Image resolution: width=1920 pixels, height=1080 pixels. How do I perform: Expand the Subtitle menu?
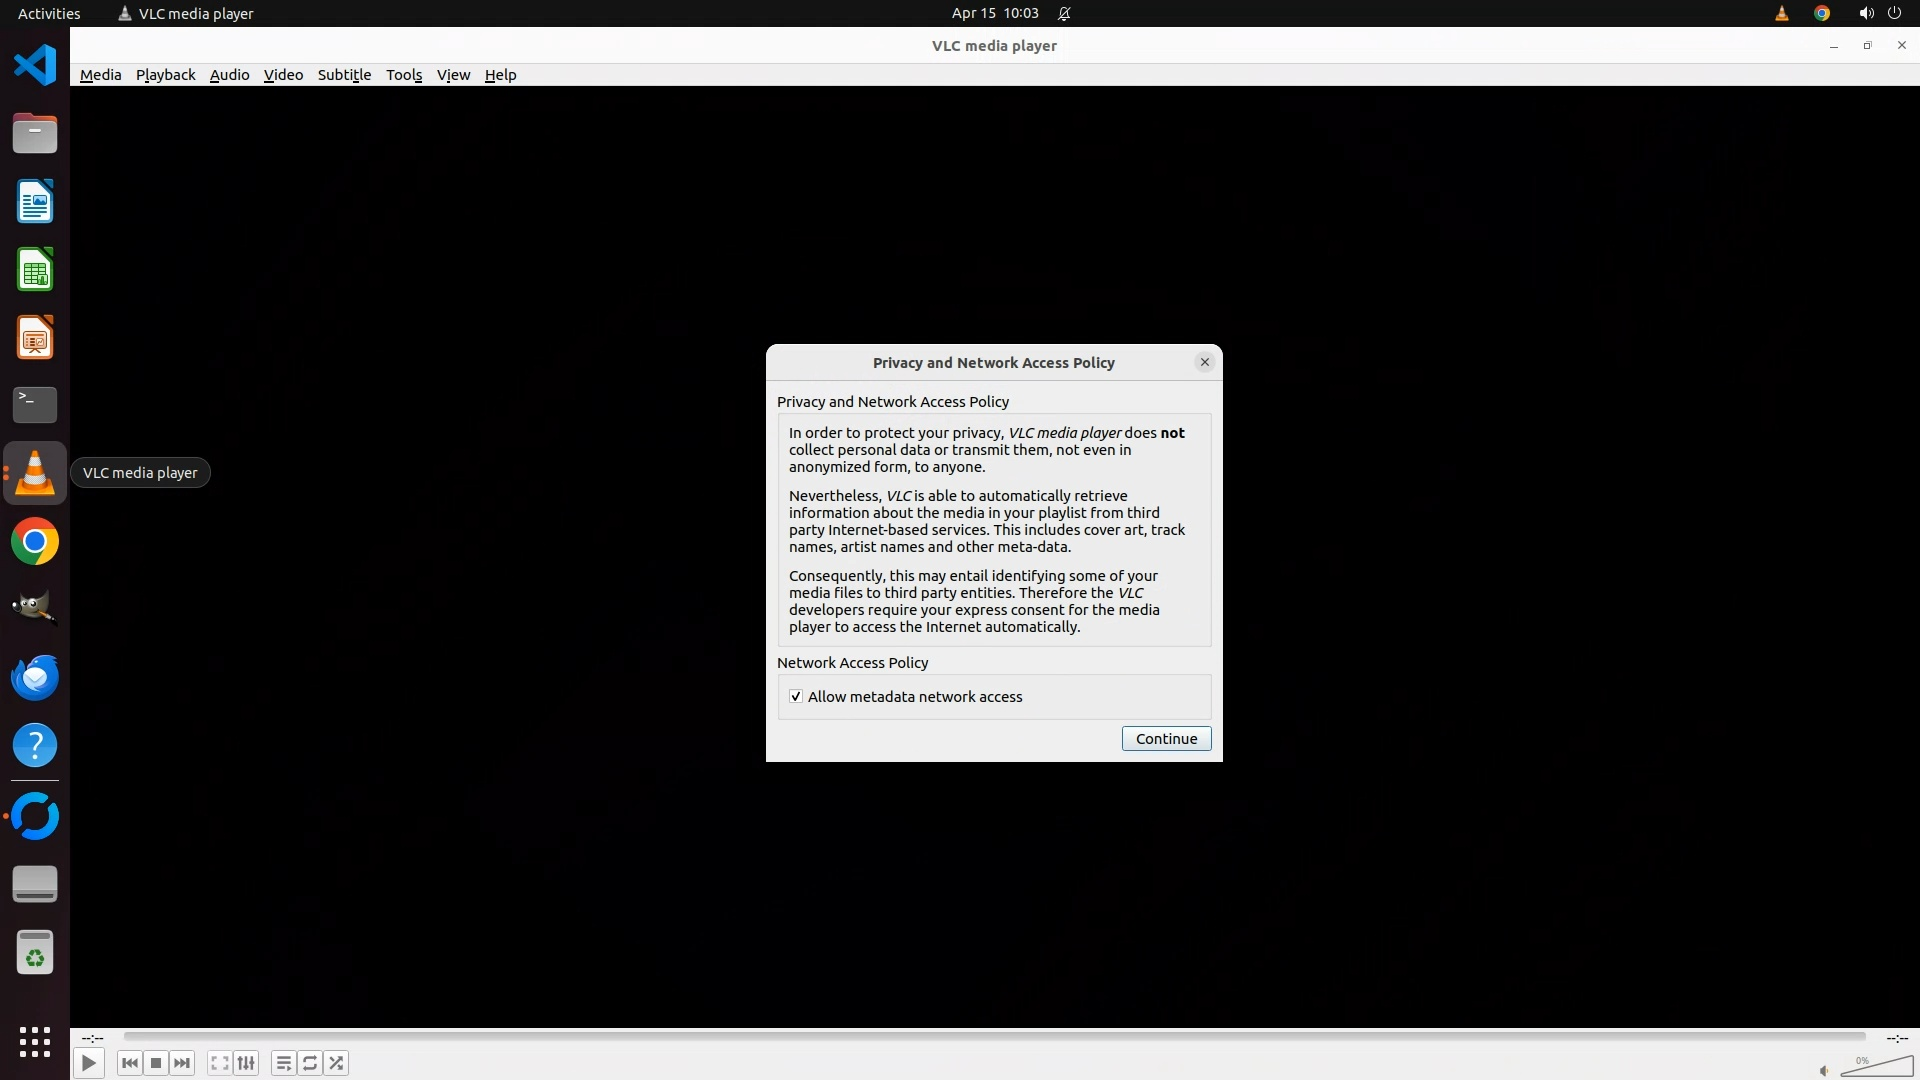click(x=344, y=75)
